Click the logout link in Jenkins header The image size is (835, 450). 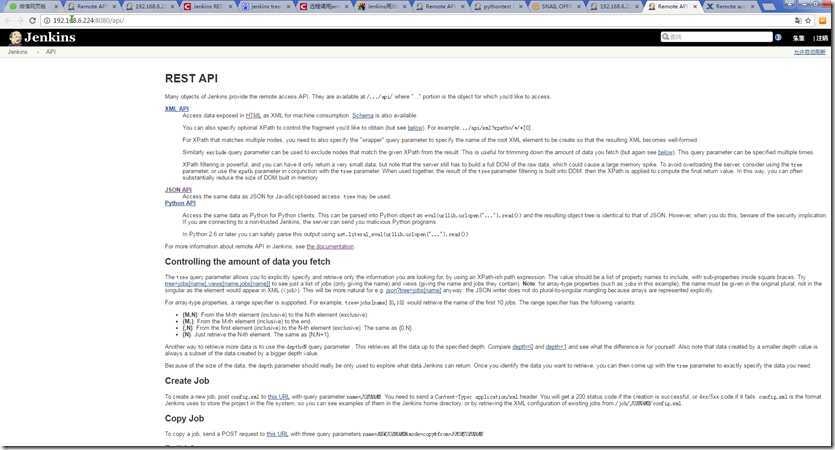821,38
